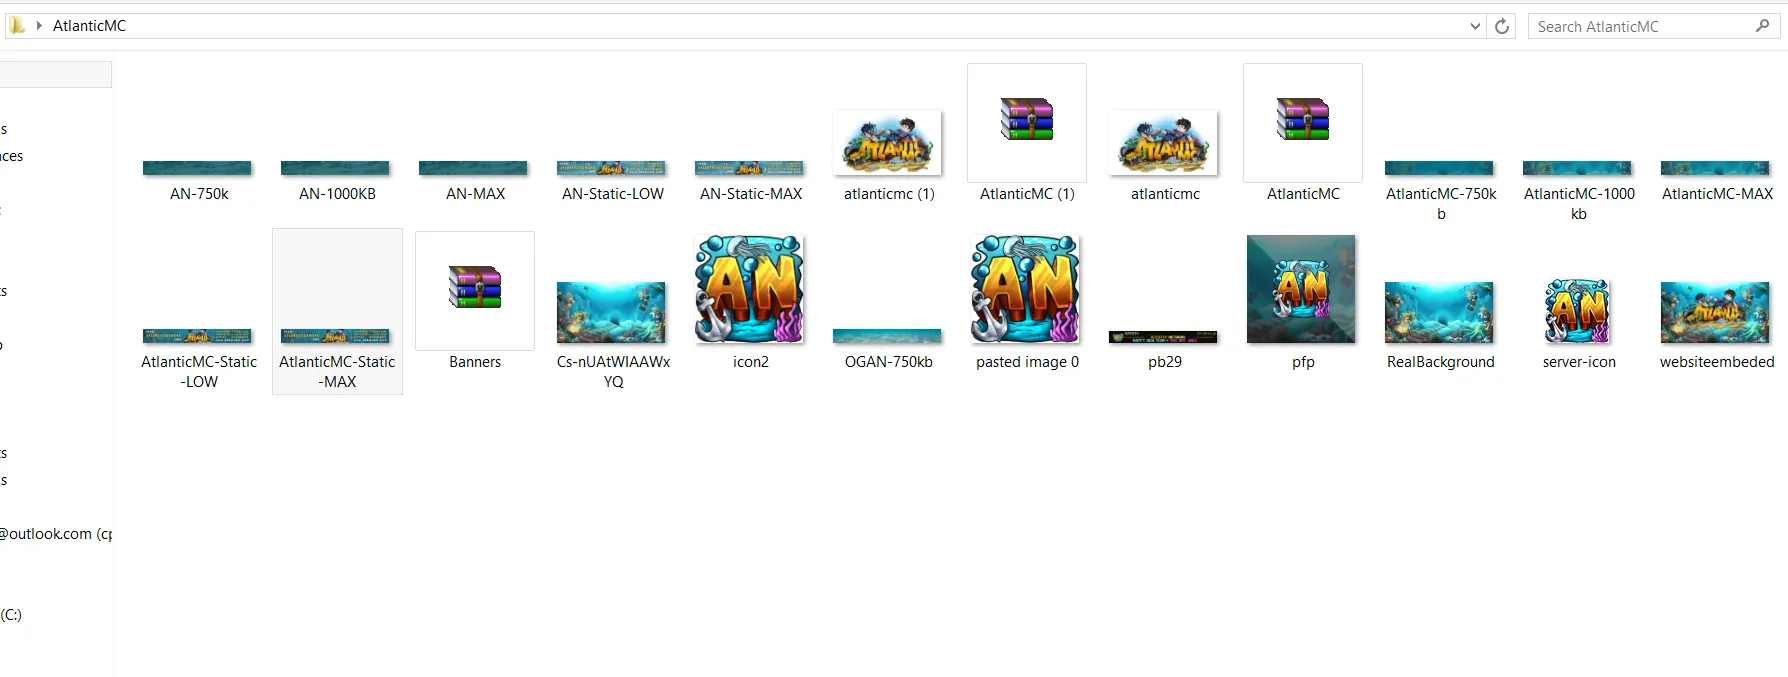Select the pasted image 0 file
1788x677 pixels.
click(1026, 290)
